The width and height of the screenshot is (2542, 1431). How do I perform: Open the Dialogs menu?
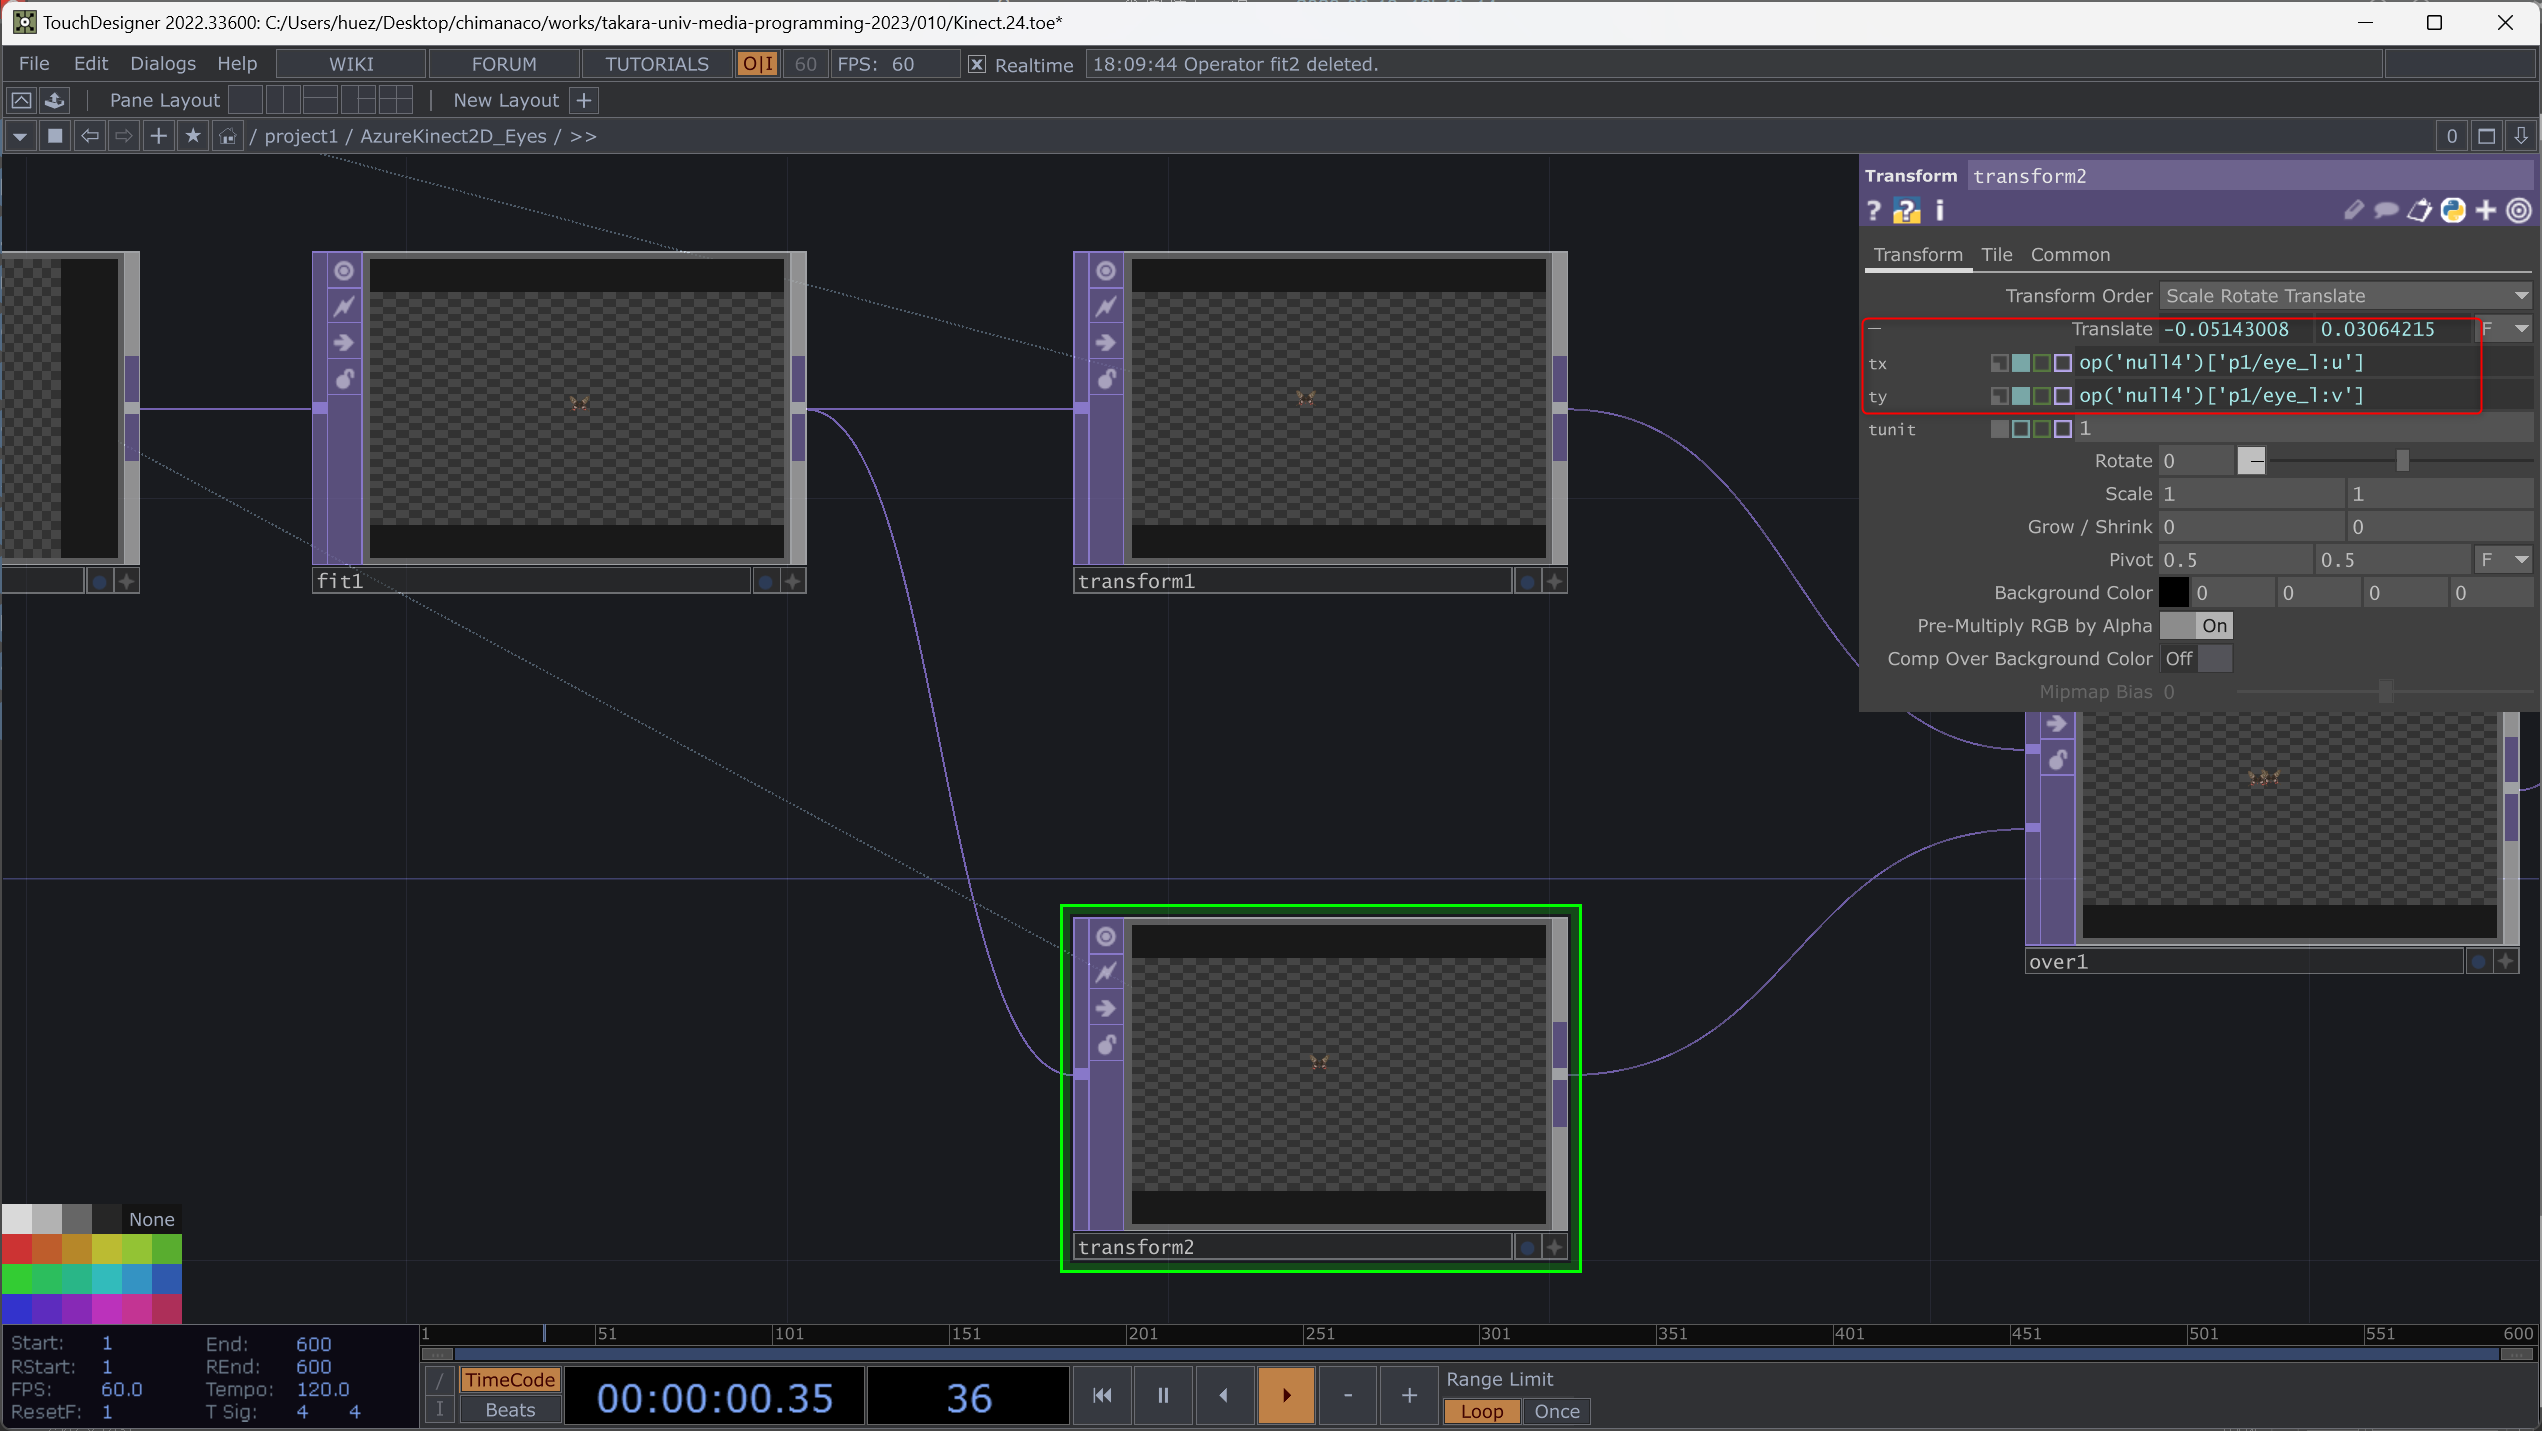coord(163,64)
